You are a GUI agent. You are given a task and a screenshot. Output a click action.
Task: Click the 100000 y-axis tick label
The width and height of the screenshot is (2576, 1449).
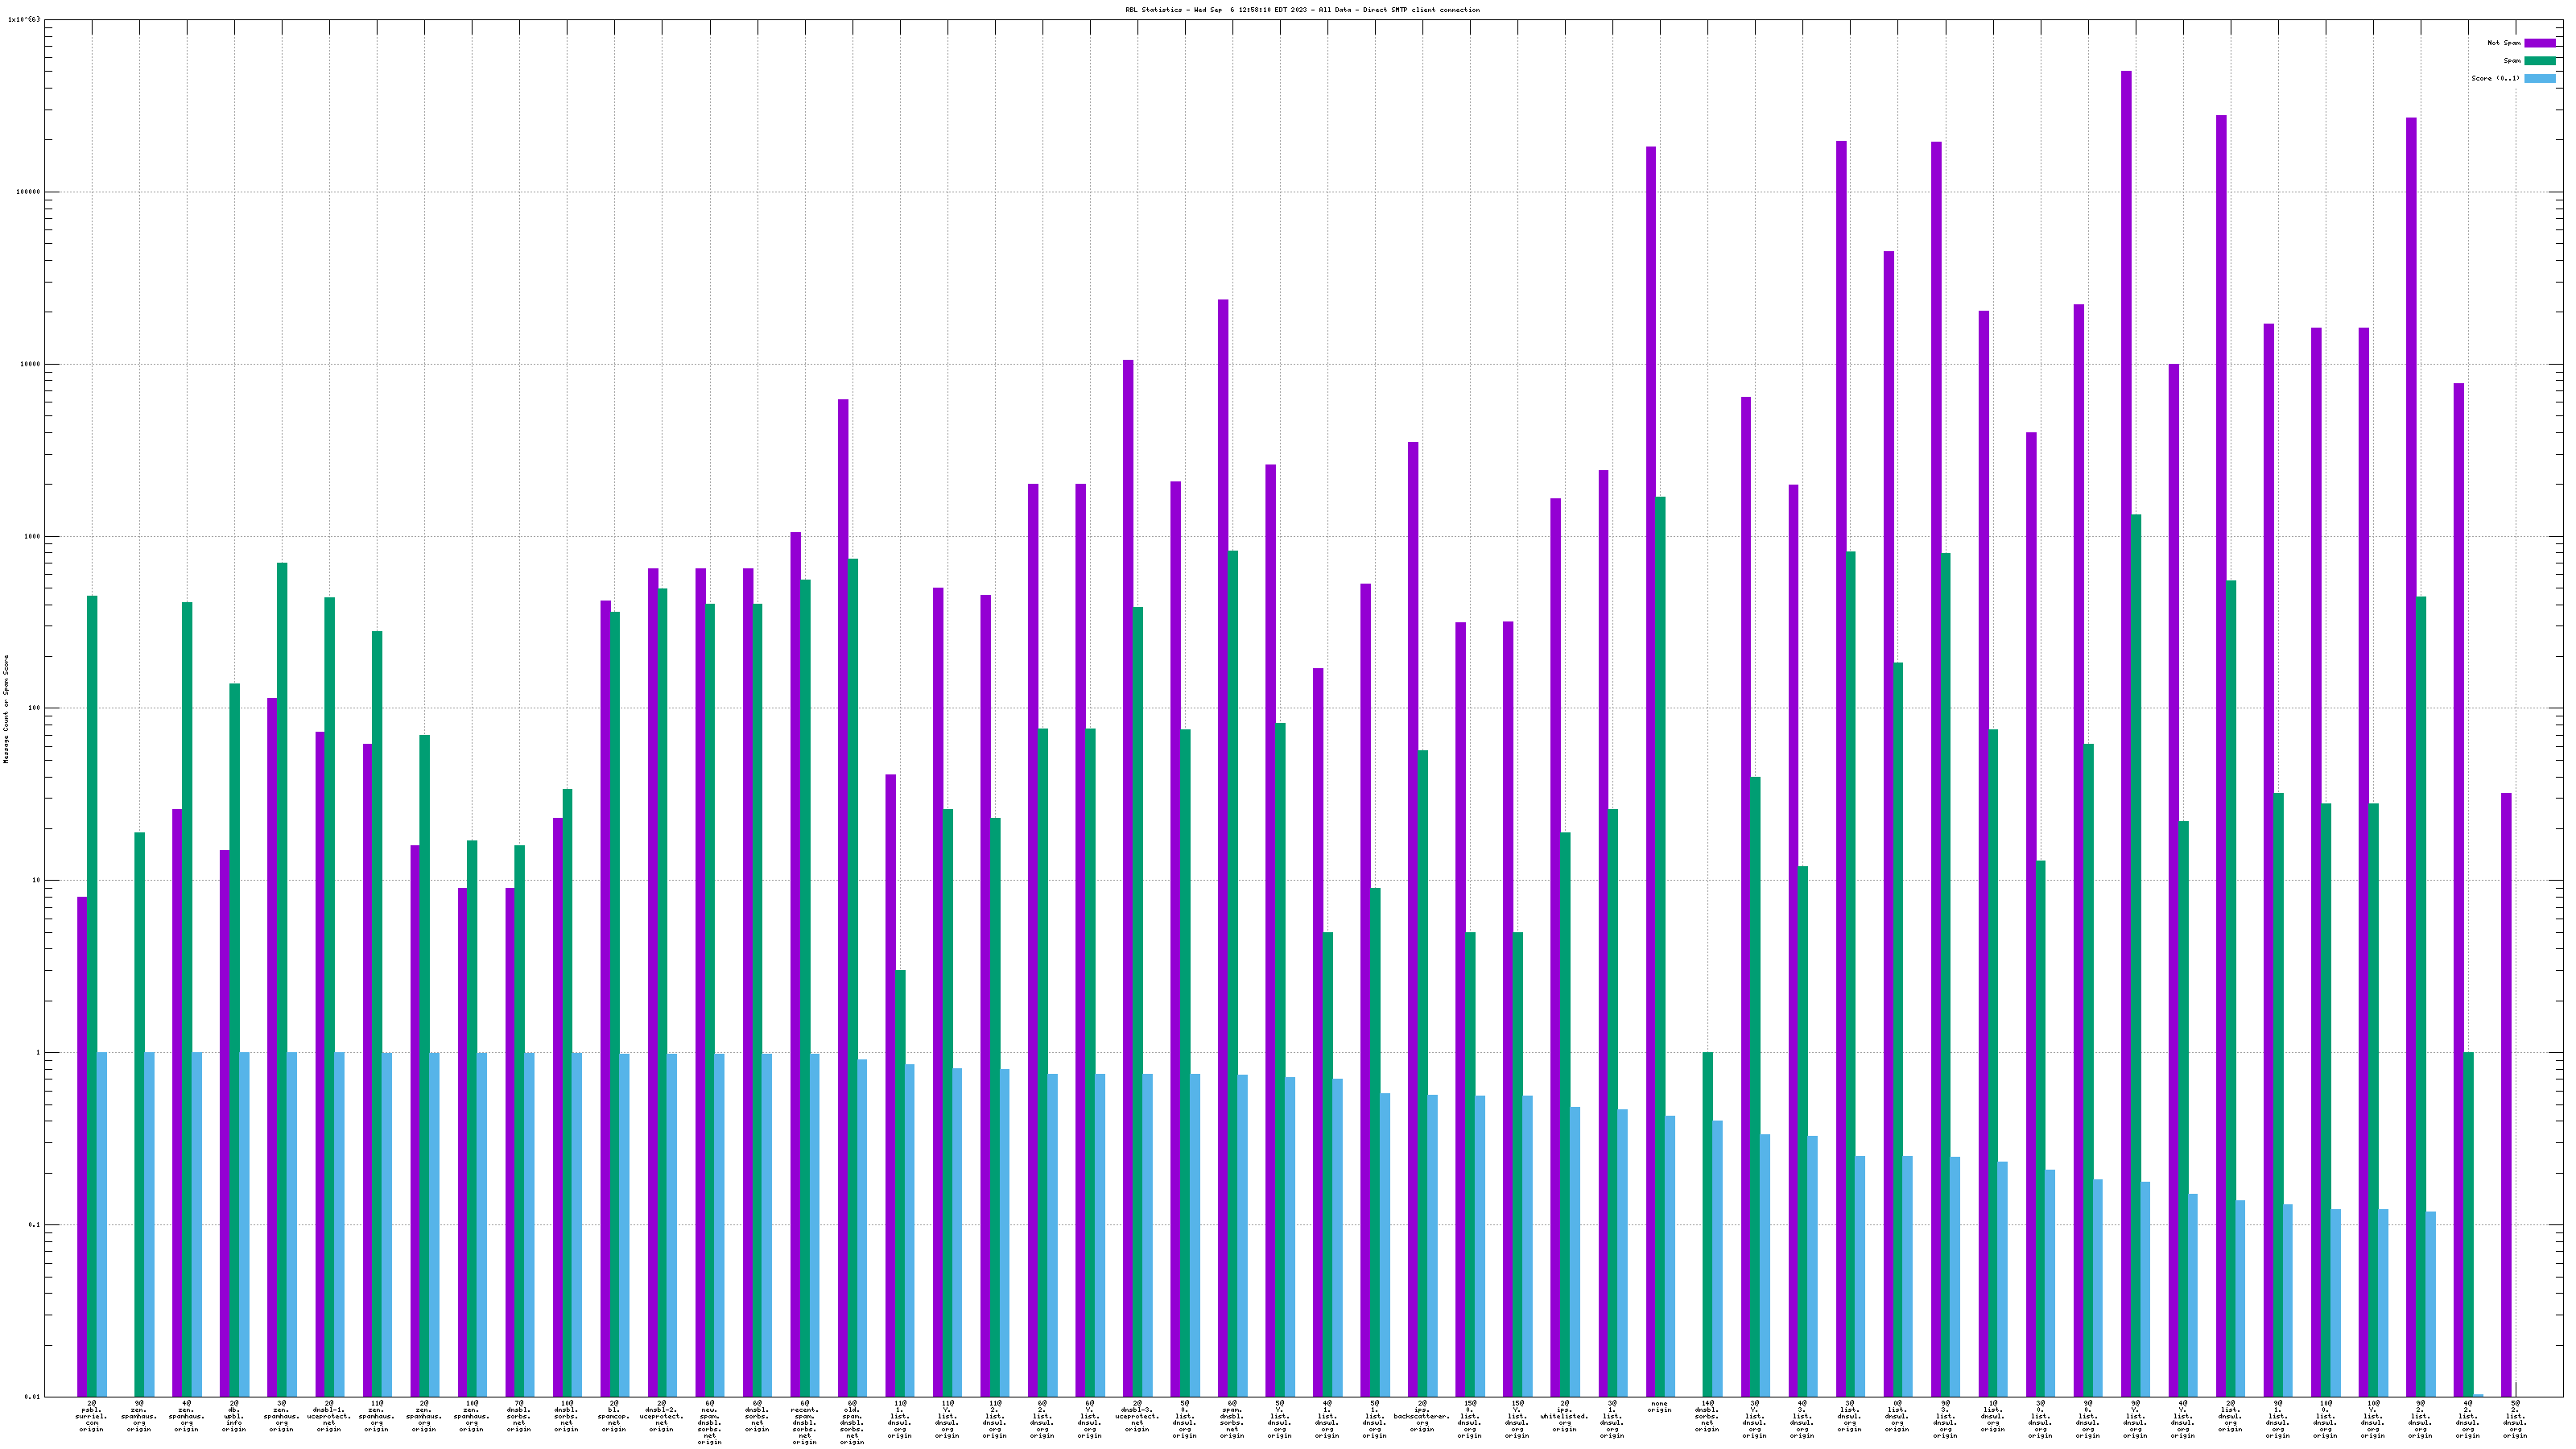29,192
